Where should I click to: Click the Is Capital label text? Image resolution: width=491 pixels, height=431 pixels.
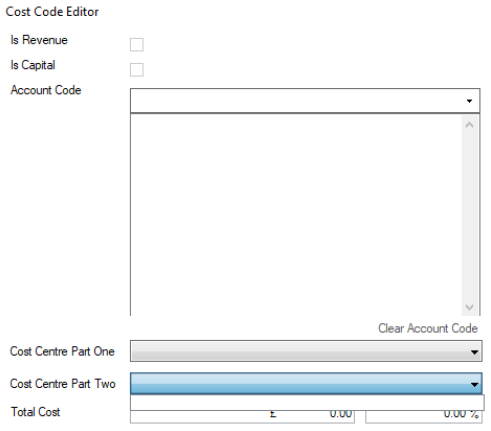[33, 65]
